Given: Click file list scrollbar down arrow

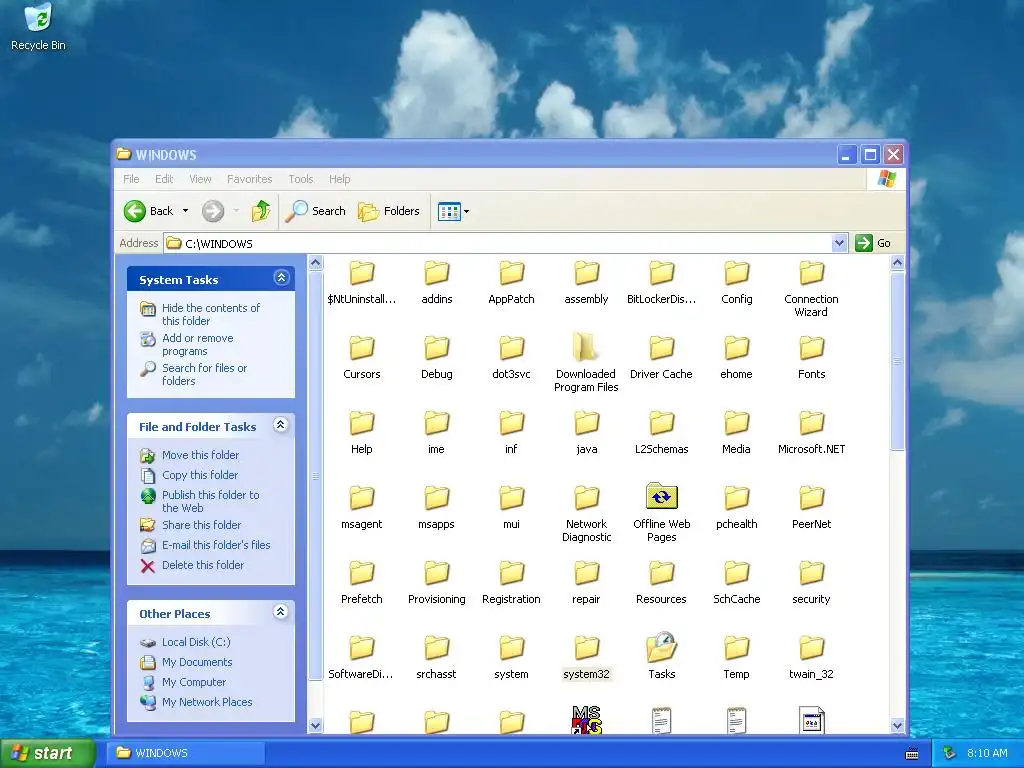Looking at the screenshot, I should [x=897, y=725].
